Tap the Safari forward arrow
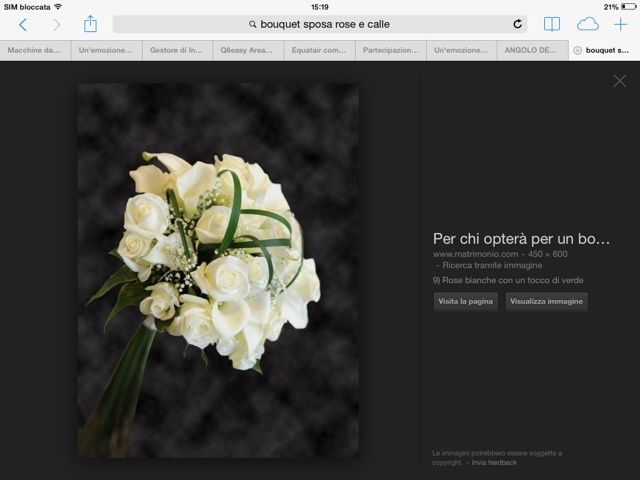 click(x=56, y=24)
